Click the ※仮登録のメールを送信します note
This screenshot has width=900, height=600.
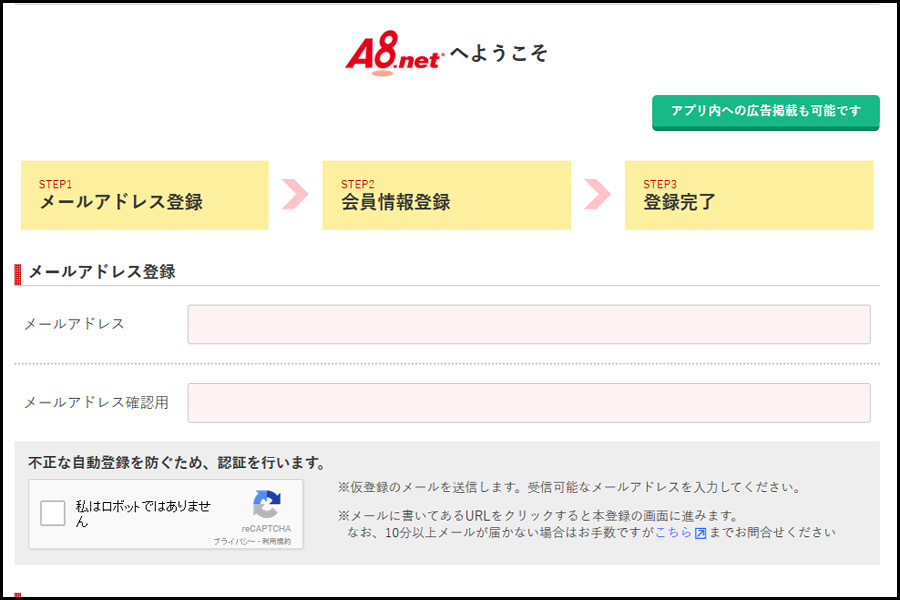[569, 487]
